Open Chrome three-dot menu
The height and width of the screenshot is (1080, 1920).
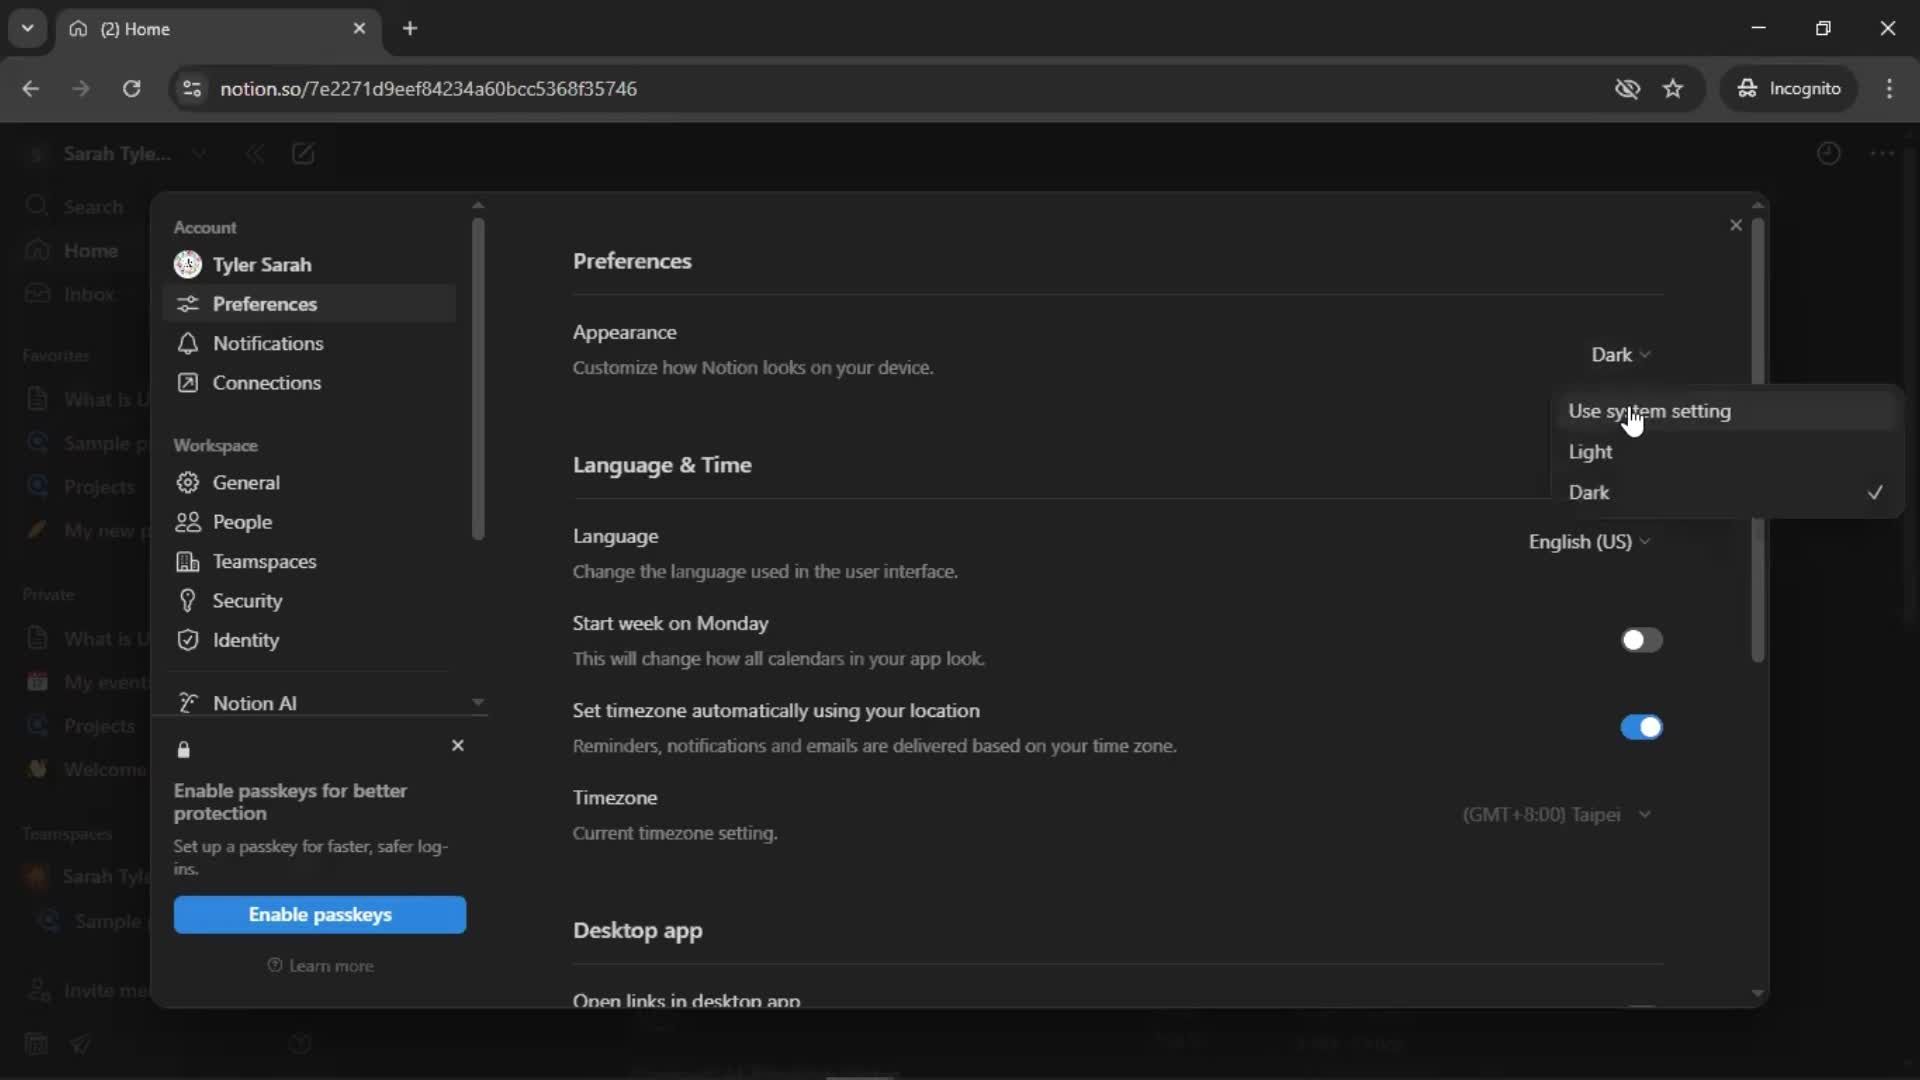(1889, 88)
